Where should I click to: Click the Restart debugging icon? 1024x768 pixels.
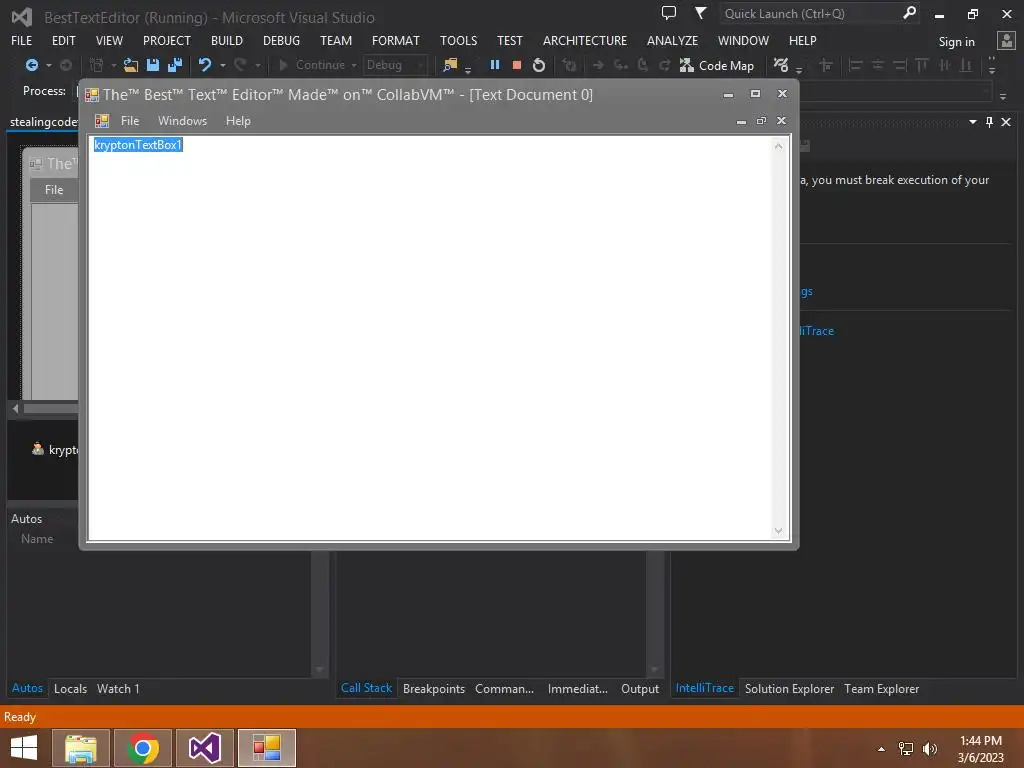pyautogui.click(x=539, y=65)
